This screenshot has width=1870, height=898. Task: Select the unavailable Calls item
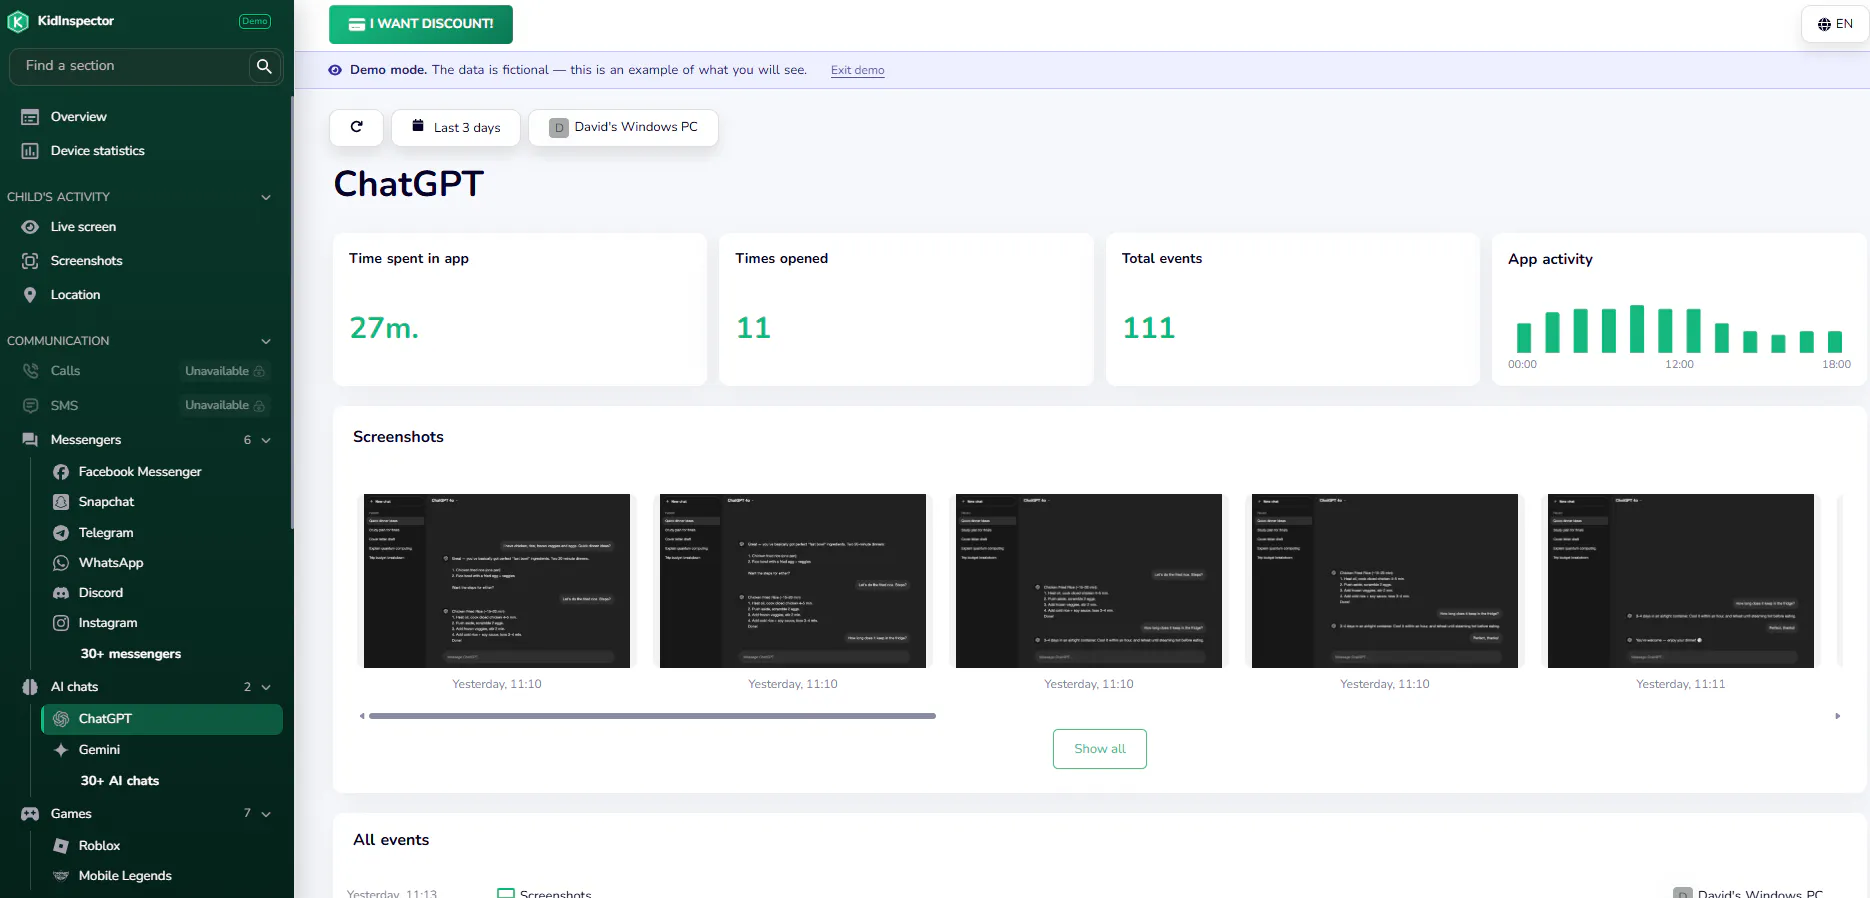click(x=146, y=371)
